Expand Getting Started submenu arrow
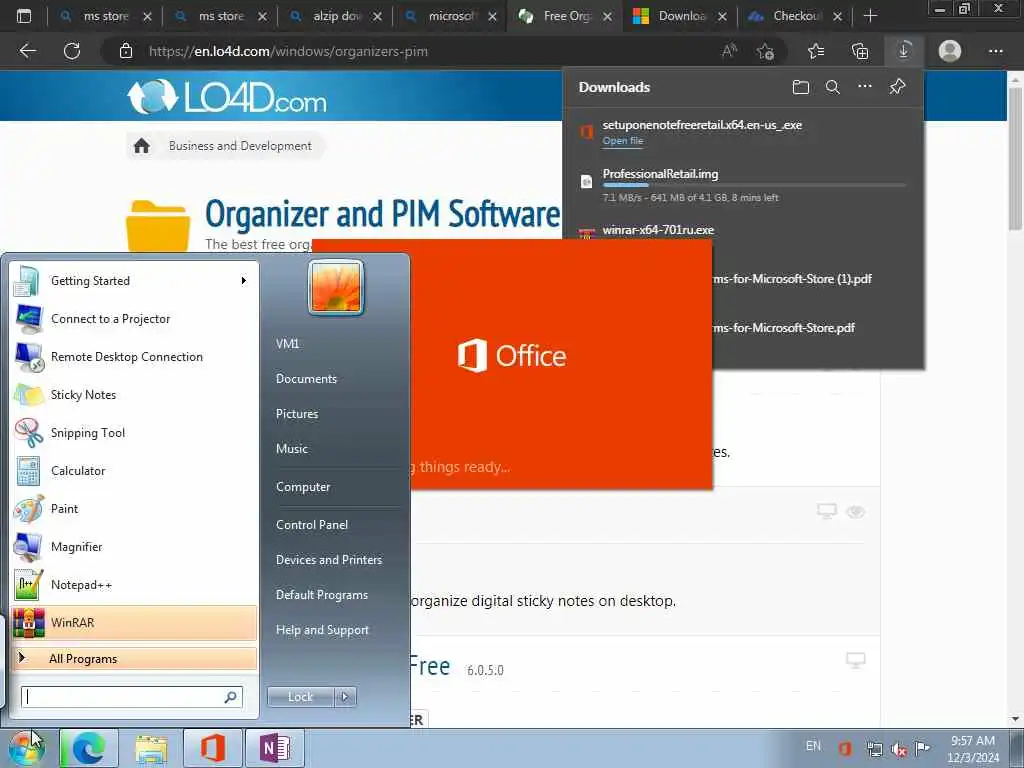 click(244, 281)
